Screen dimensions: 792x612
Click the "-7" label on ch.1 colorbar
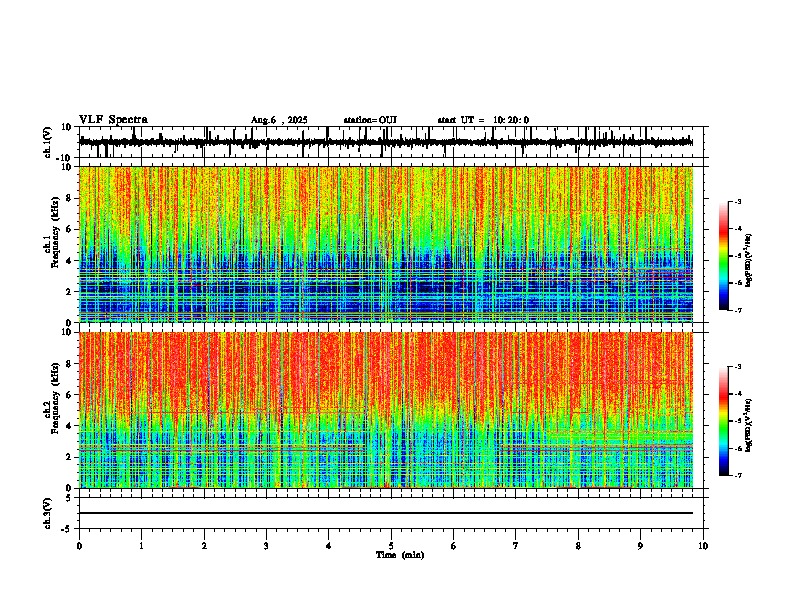(738, 310)
